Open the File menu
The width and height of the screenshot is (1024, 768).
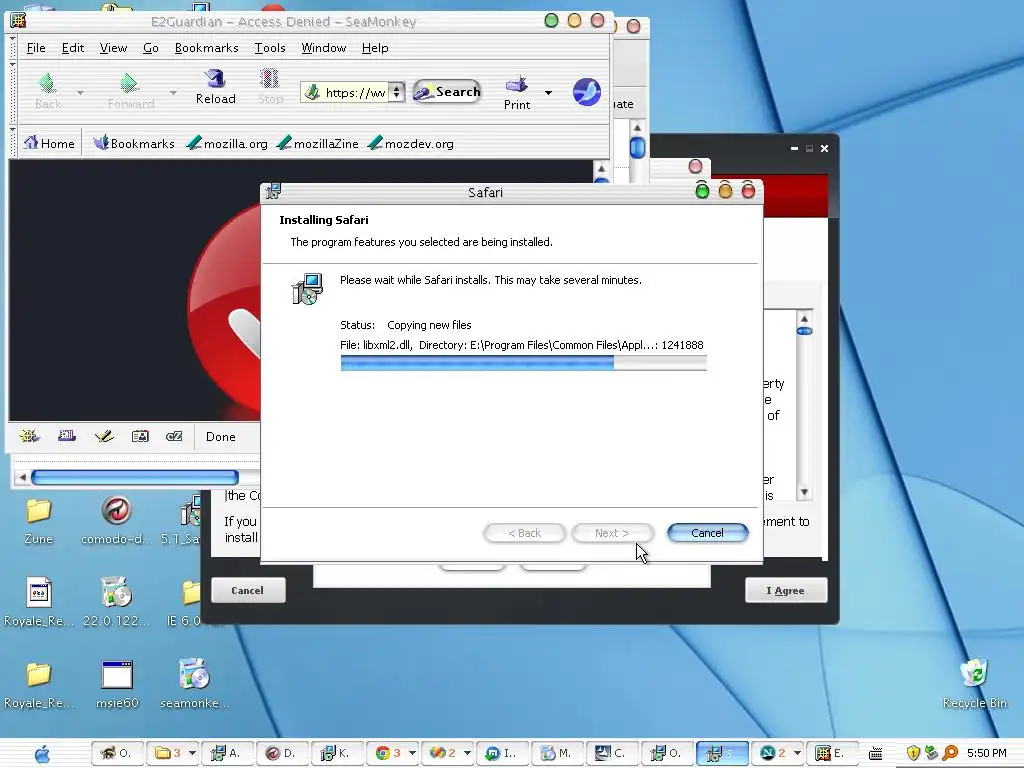click(36, 48)
